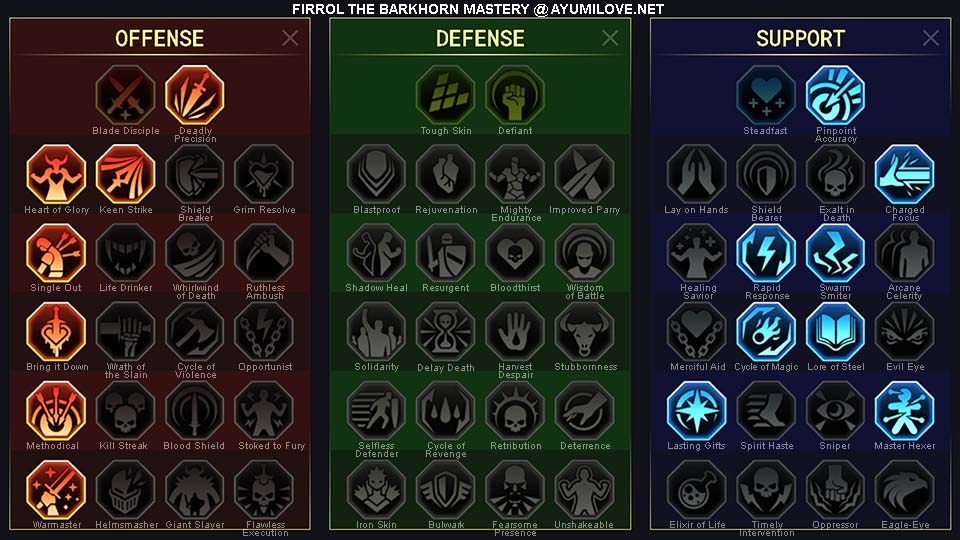Select the Master Hexer mastery
960x540 pixels.
tap(904, 411)
